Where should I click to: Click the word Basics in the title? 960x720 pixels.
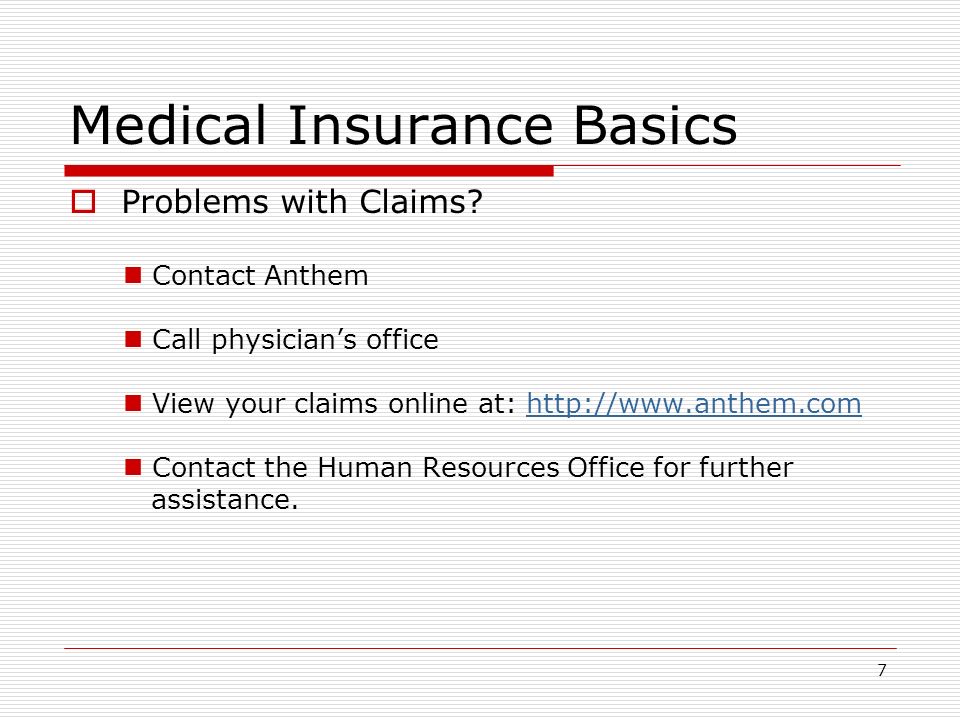pyautogui.click(x=656, y=126)
